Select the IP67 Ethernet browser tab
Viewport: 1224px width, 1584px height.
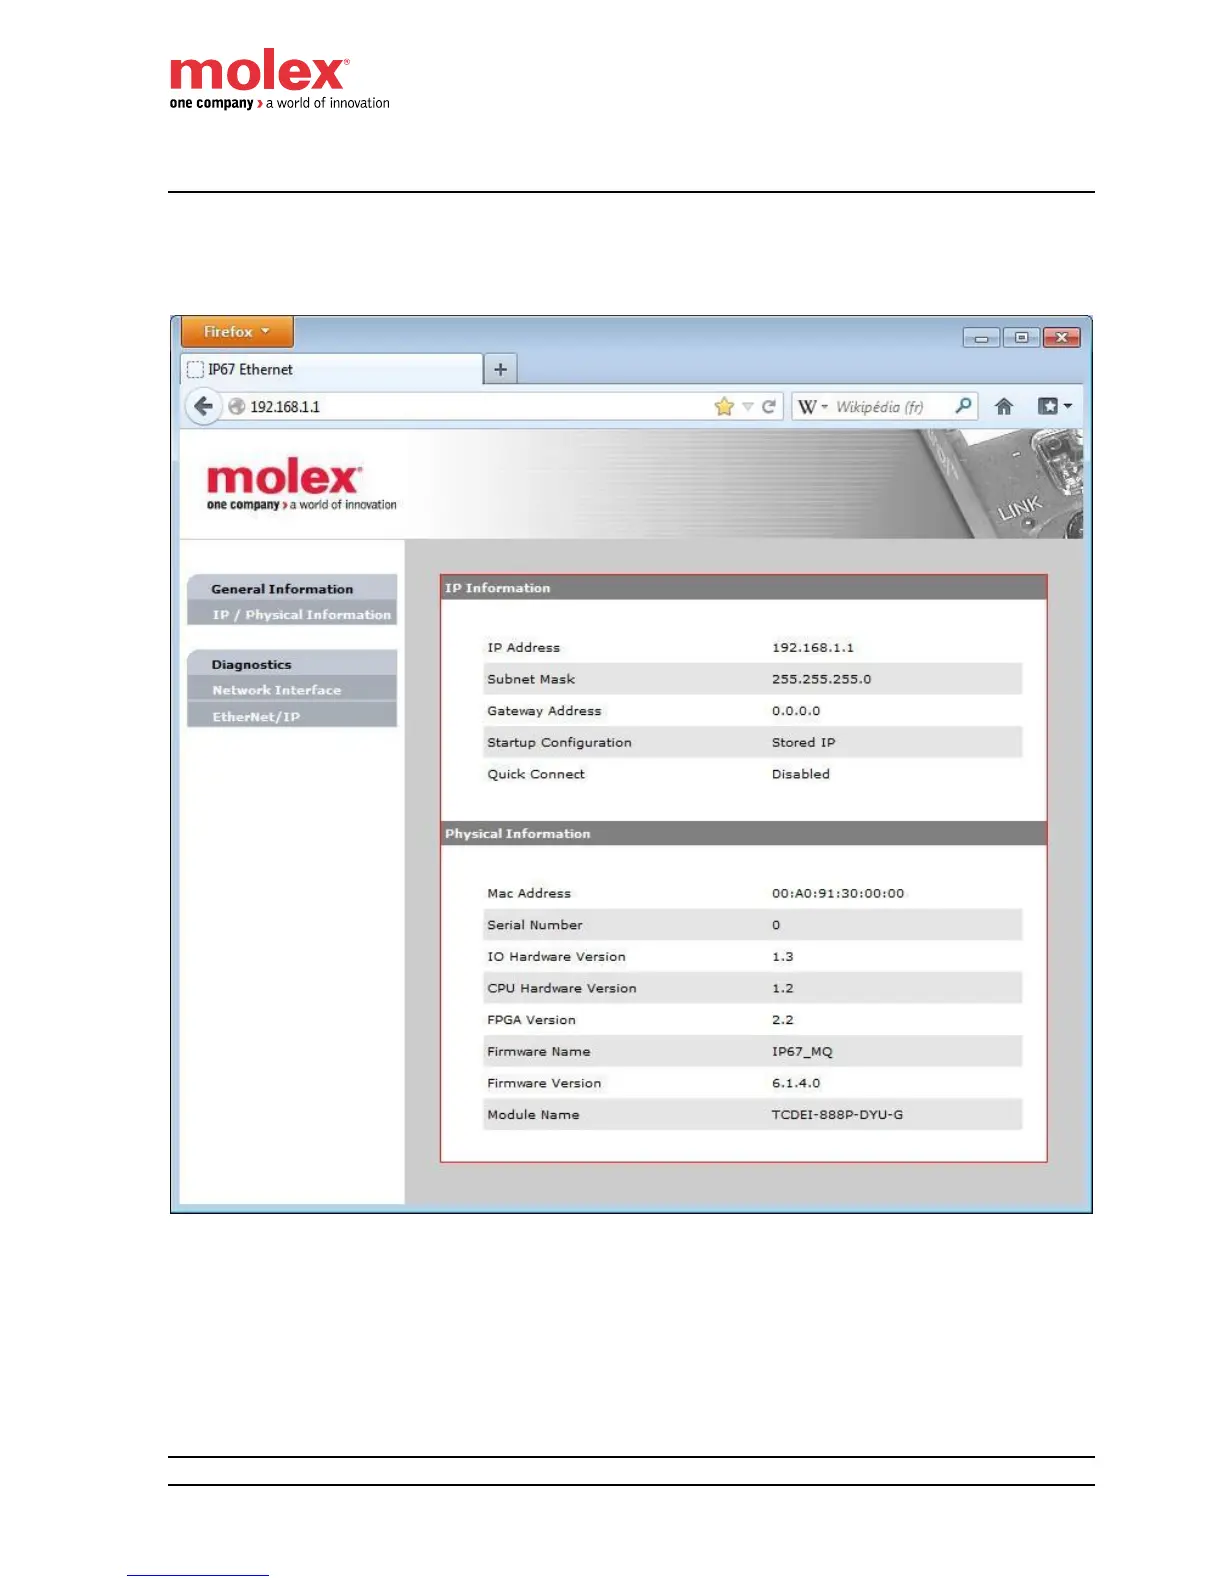coord(332,369)
